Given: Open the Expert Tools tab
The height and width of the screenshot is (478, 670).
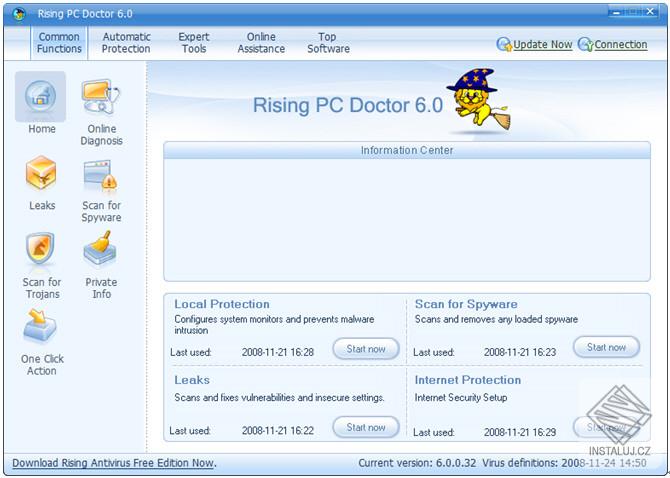Looking at the screenshot, I should pyautogui.click(x=194, y=43).
